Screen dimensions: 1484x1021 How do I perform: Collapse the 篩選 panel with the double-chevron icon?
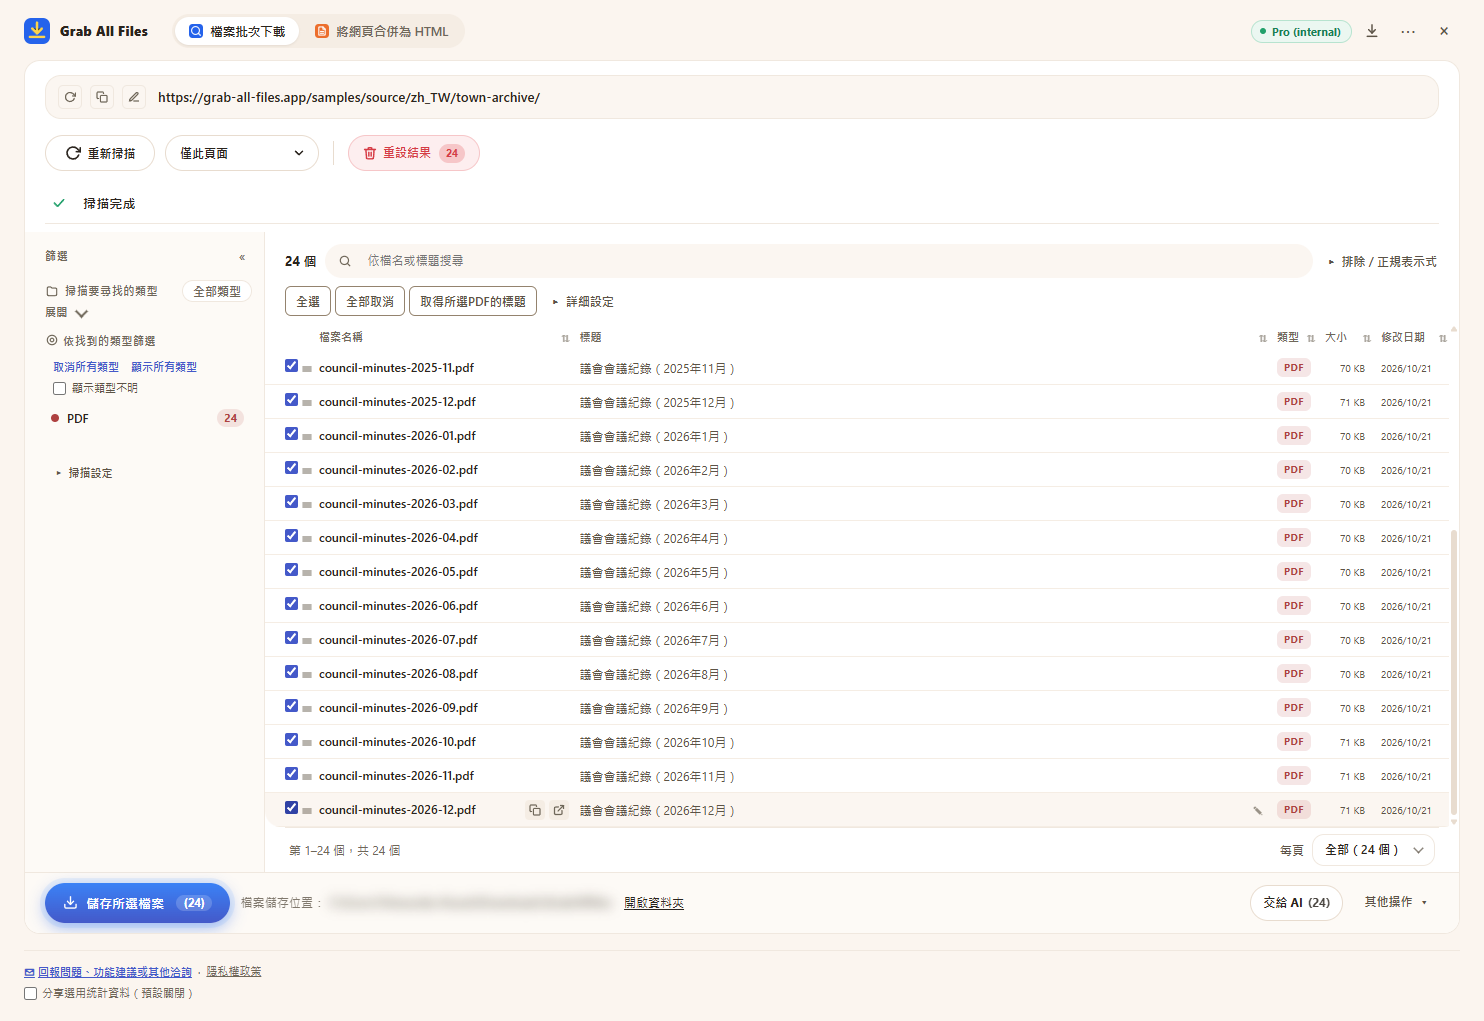coord(242,257)
